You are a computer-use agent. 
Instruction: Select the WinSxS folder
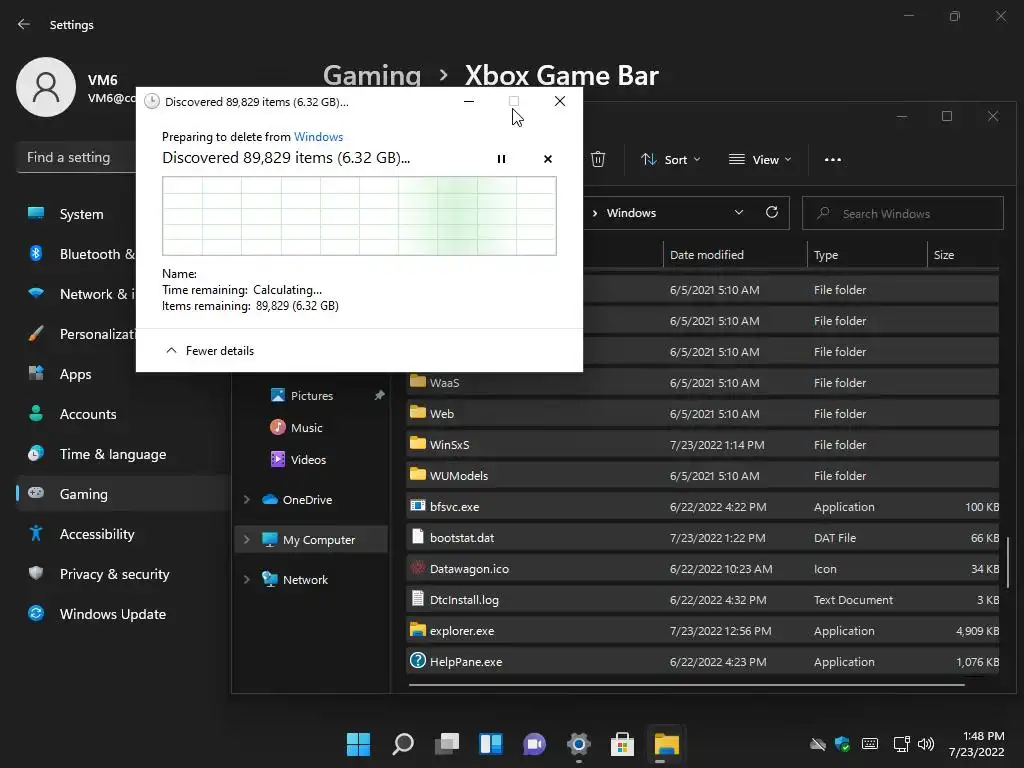[x=702, y=445]
